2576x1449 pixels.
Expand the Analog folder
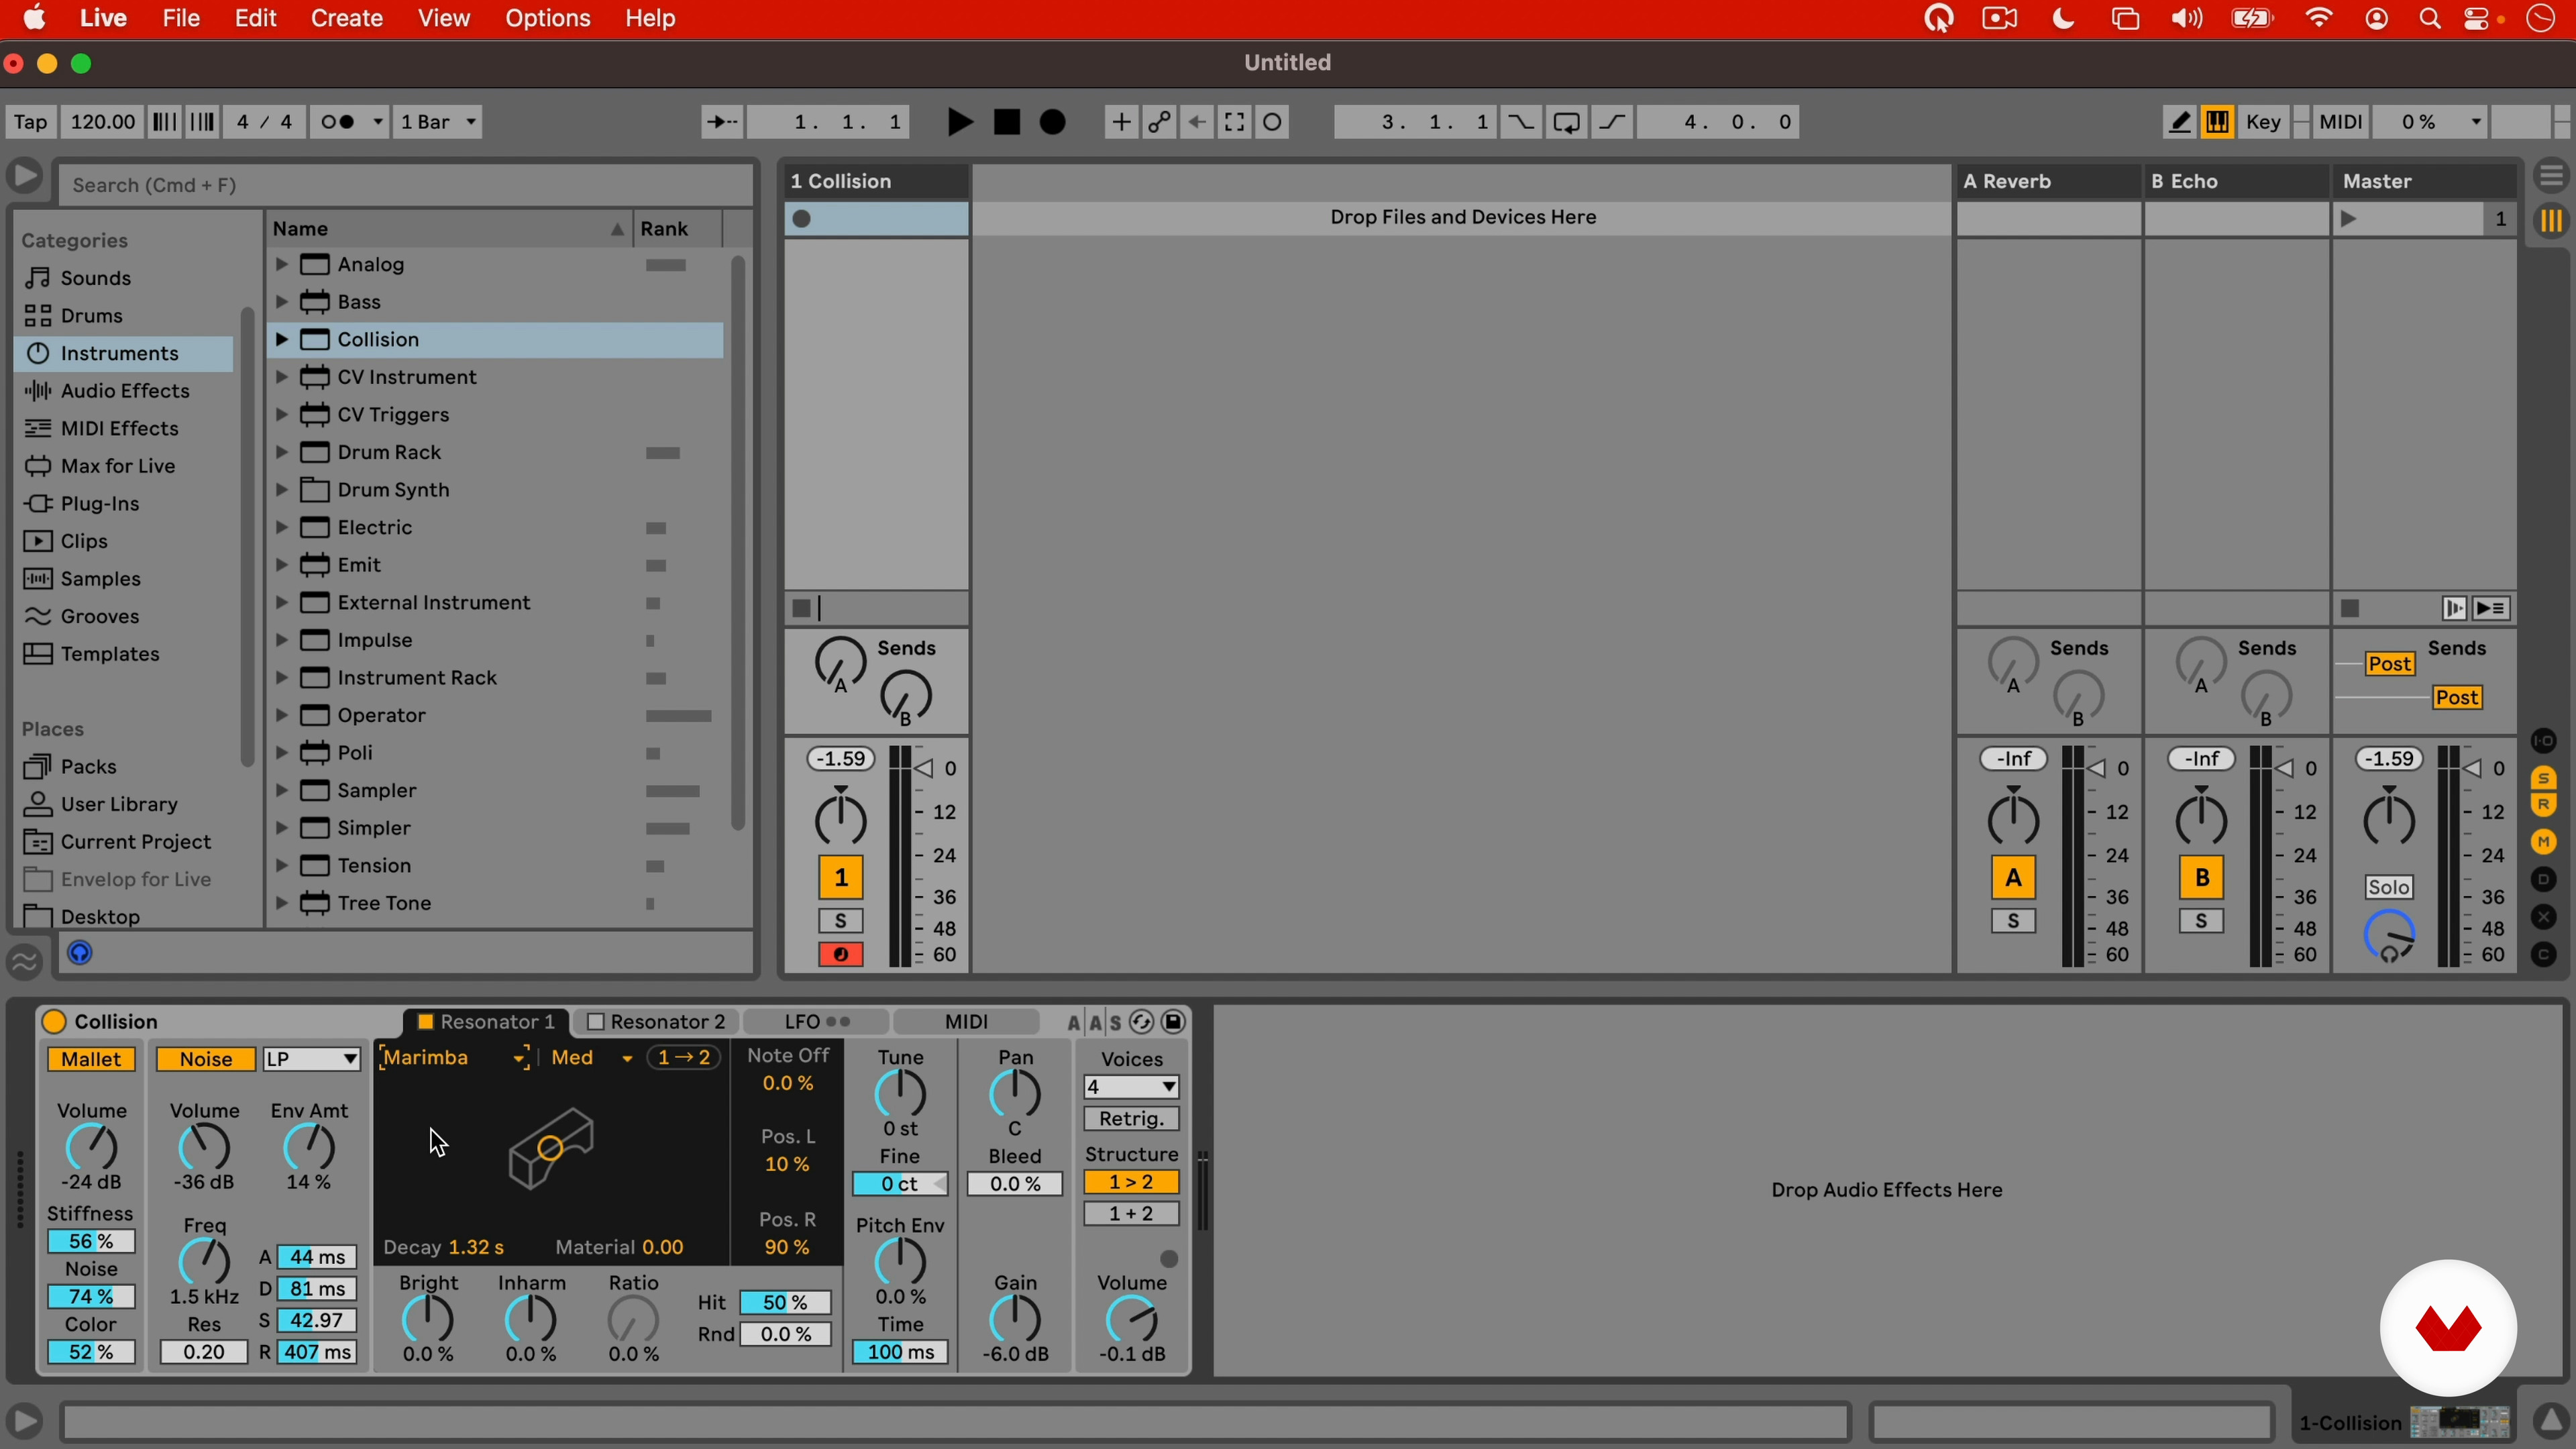(282, 264)
